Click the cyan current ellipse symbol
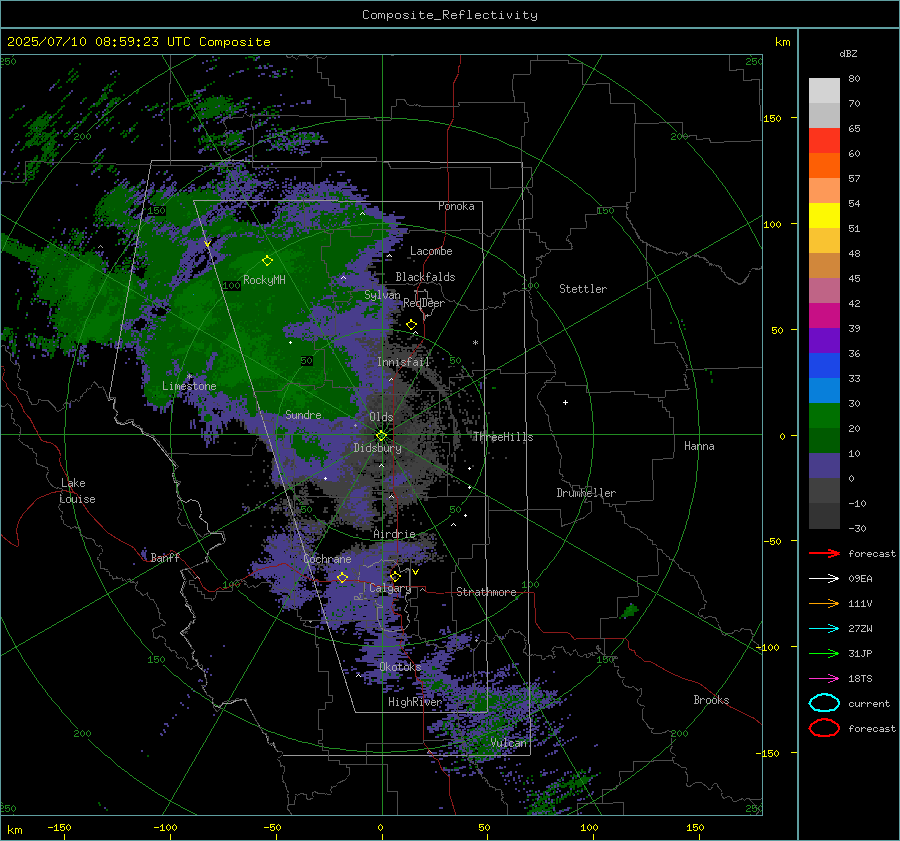 coord(824,703)
